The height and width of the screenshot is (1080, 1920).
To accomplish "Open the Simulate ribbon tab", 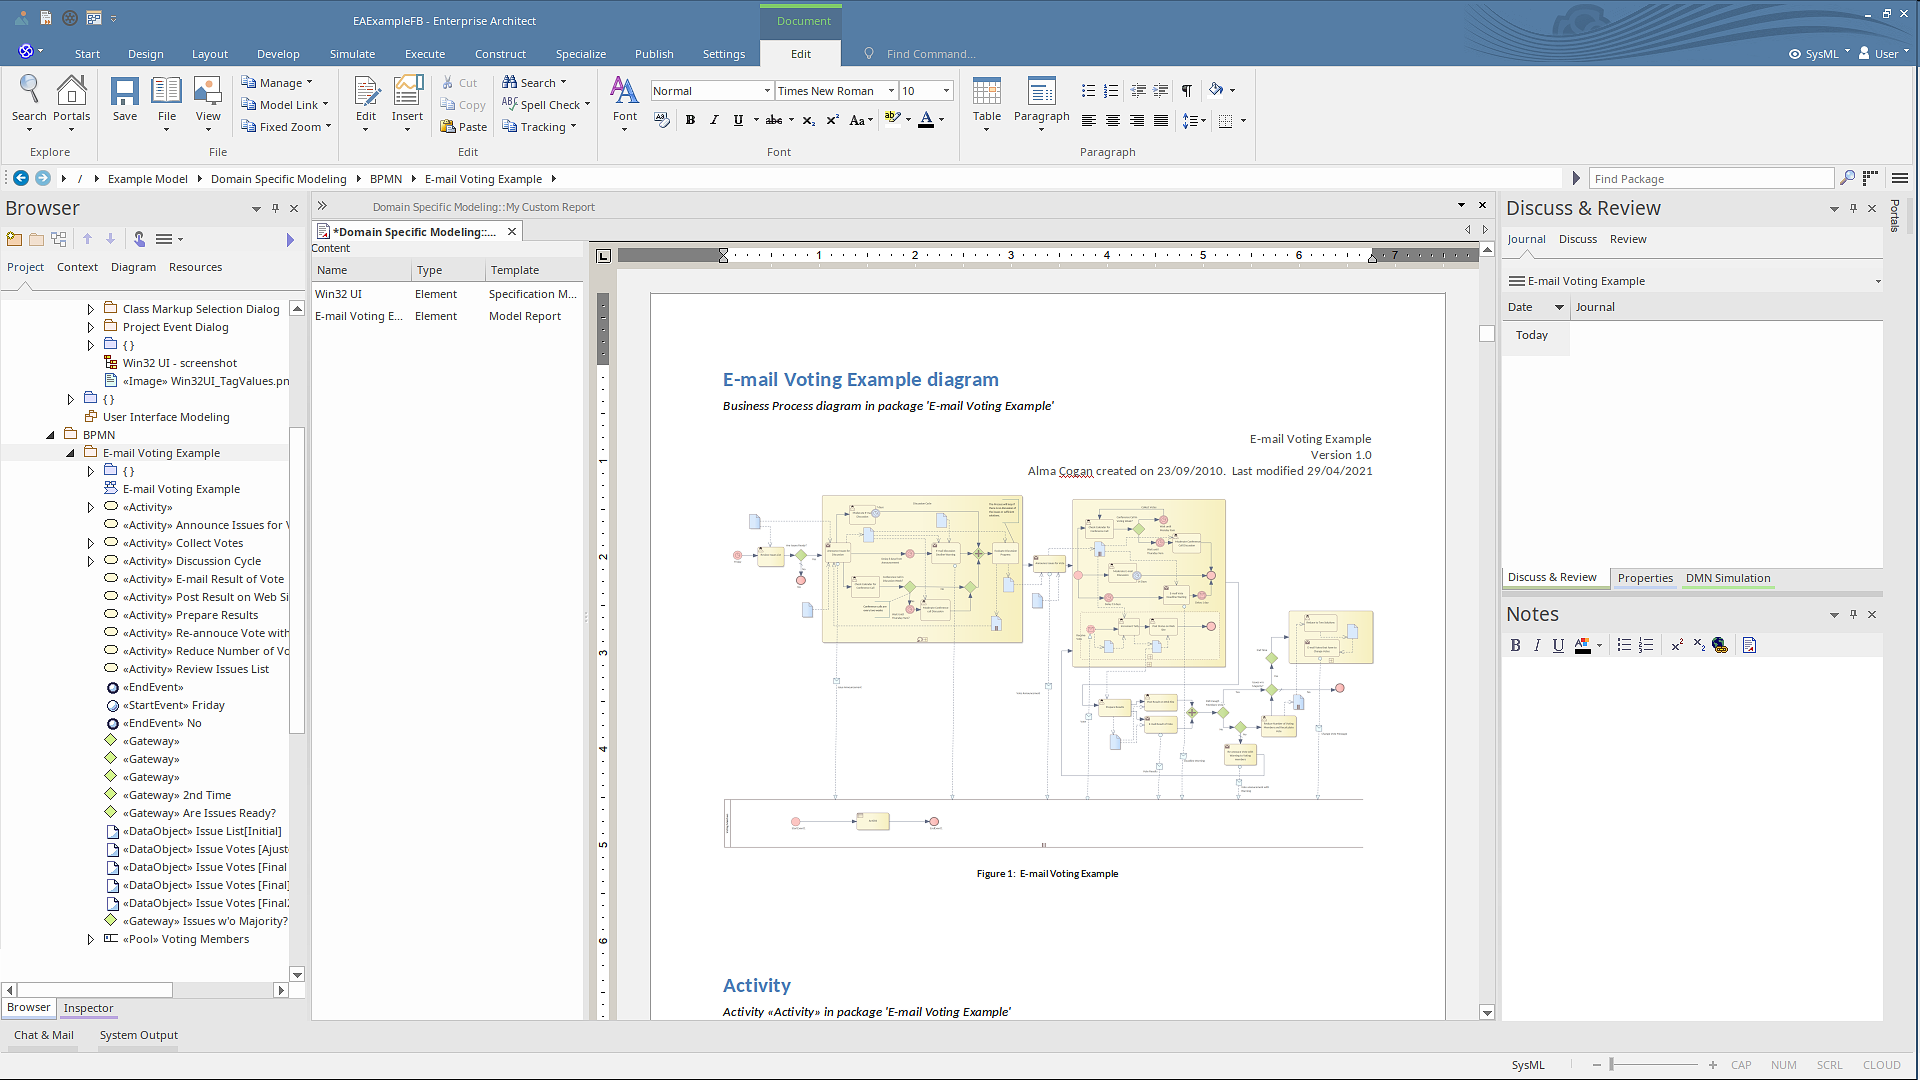I will coord(352,54).
